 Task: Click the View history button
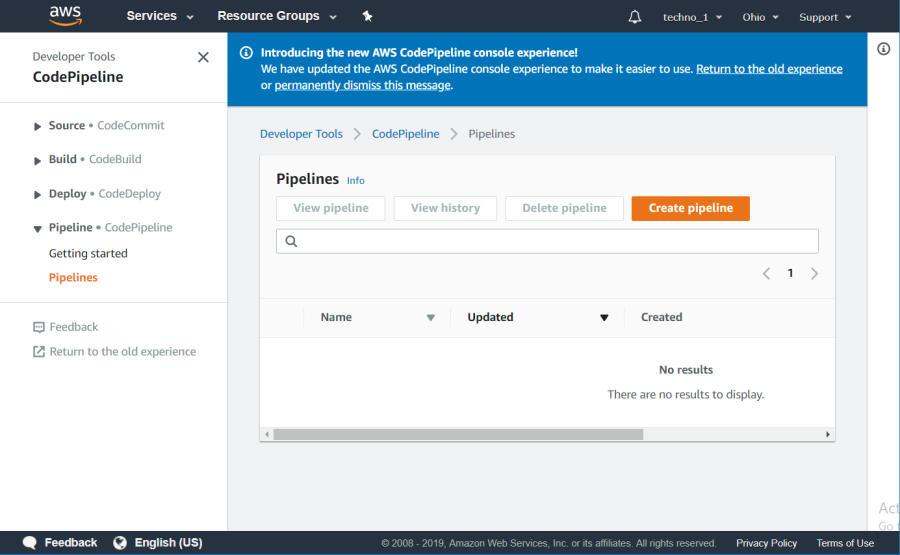click(x=445, y=208)
